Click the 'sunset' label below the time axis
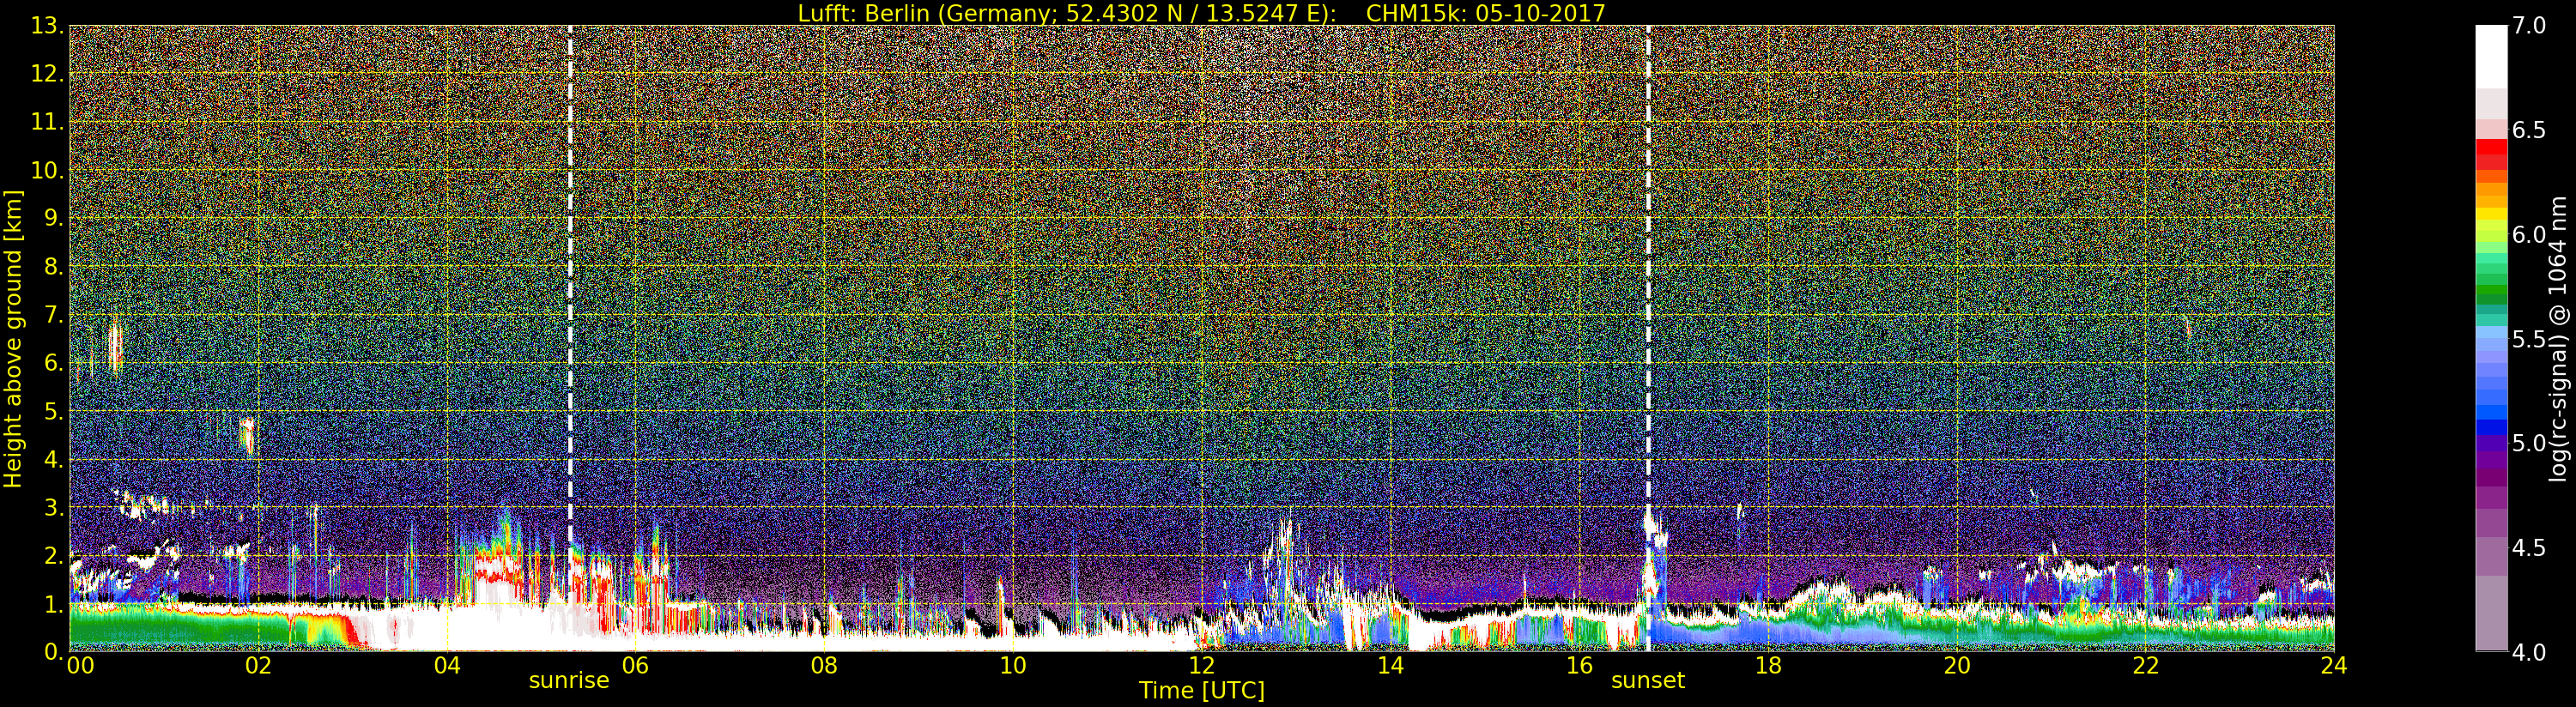Image resolution: width=2576 pixels, height=707 pixels. (1647, 680)
